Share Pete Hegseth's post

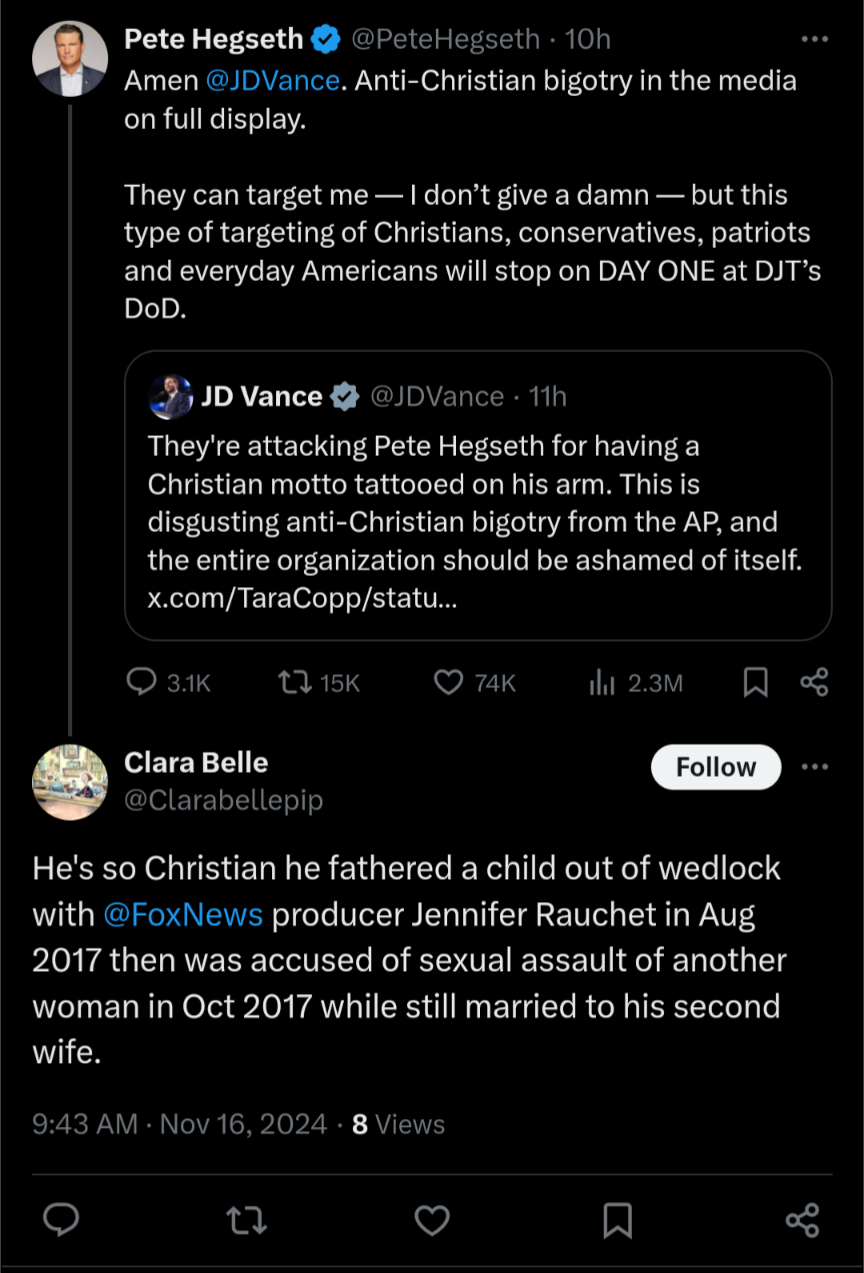(814, 682)
